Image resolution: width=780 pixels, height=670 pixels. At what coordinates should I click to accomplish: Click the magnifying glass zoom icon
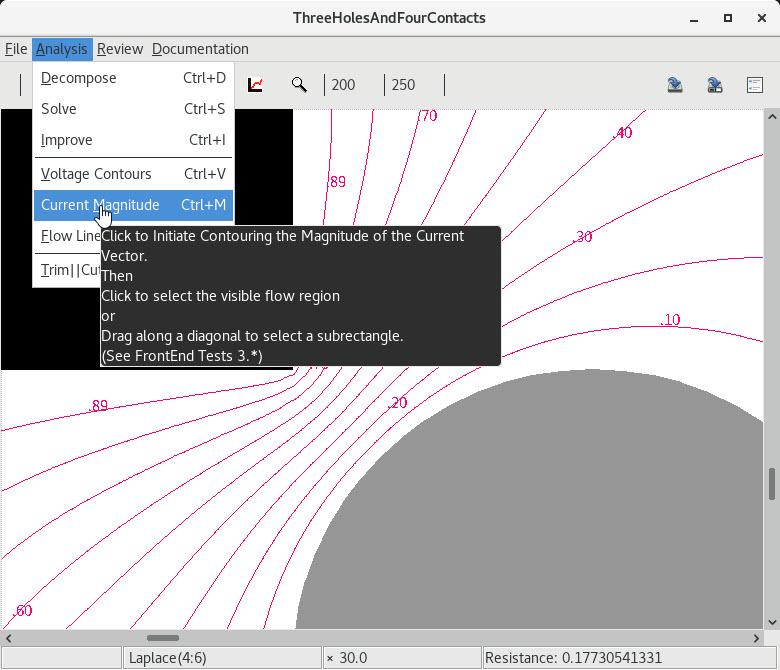[x=299, y=85]
